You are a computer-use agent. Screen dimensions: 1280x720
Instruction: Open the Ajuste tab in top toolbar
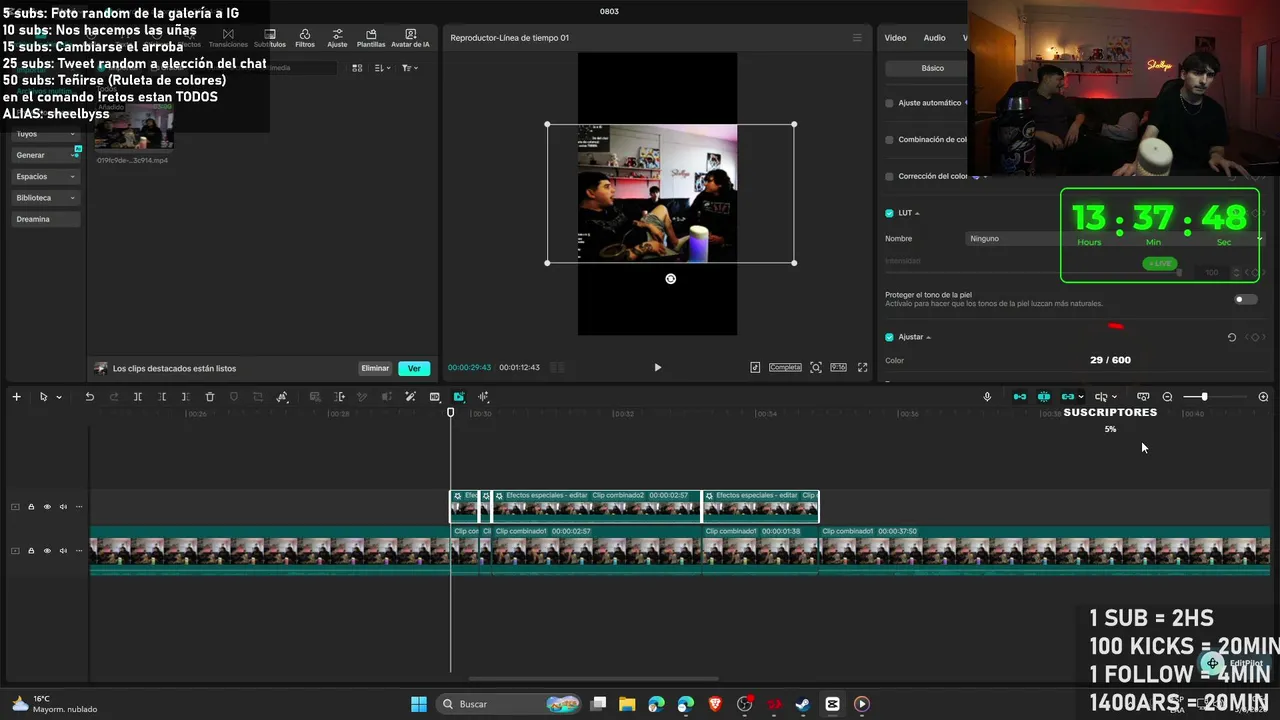pyautogui.click(x=337, y=38)
